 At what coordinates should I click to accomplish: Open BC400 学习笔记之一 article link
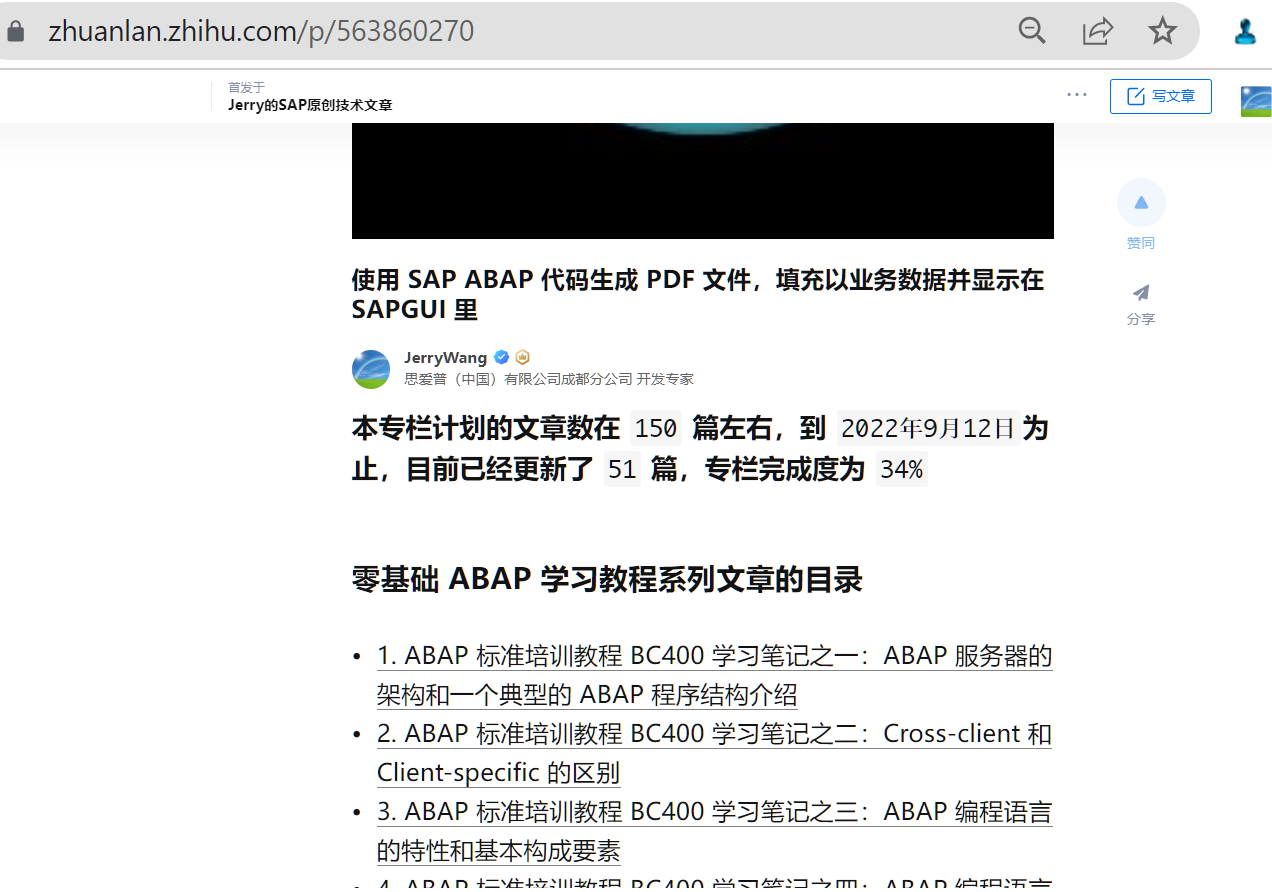[x=714, y=675]
